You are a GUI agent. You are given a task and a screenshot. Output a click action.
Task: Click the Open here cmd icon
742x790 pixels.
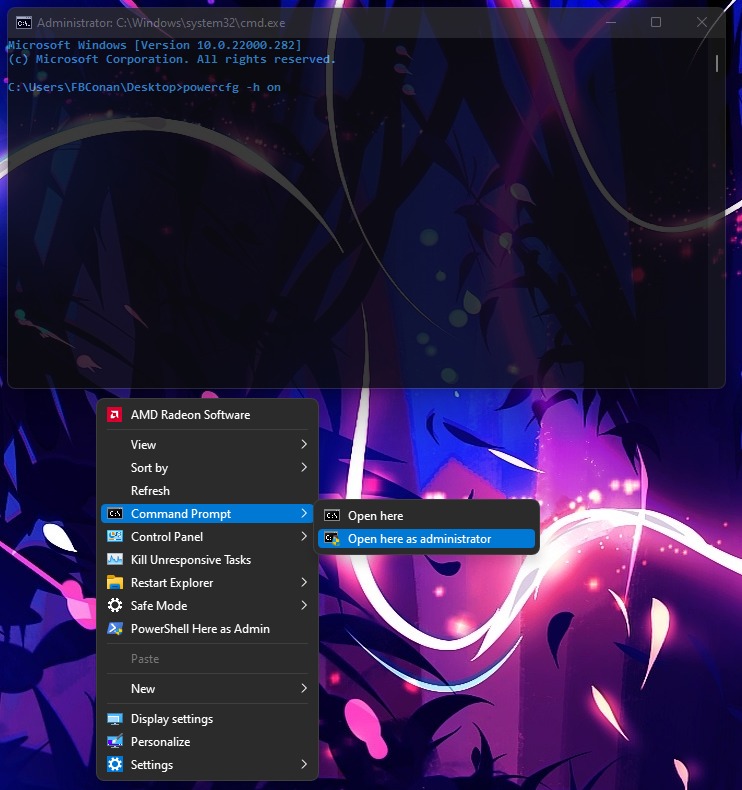tap(332, 515)
